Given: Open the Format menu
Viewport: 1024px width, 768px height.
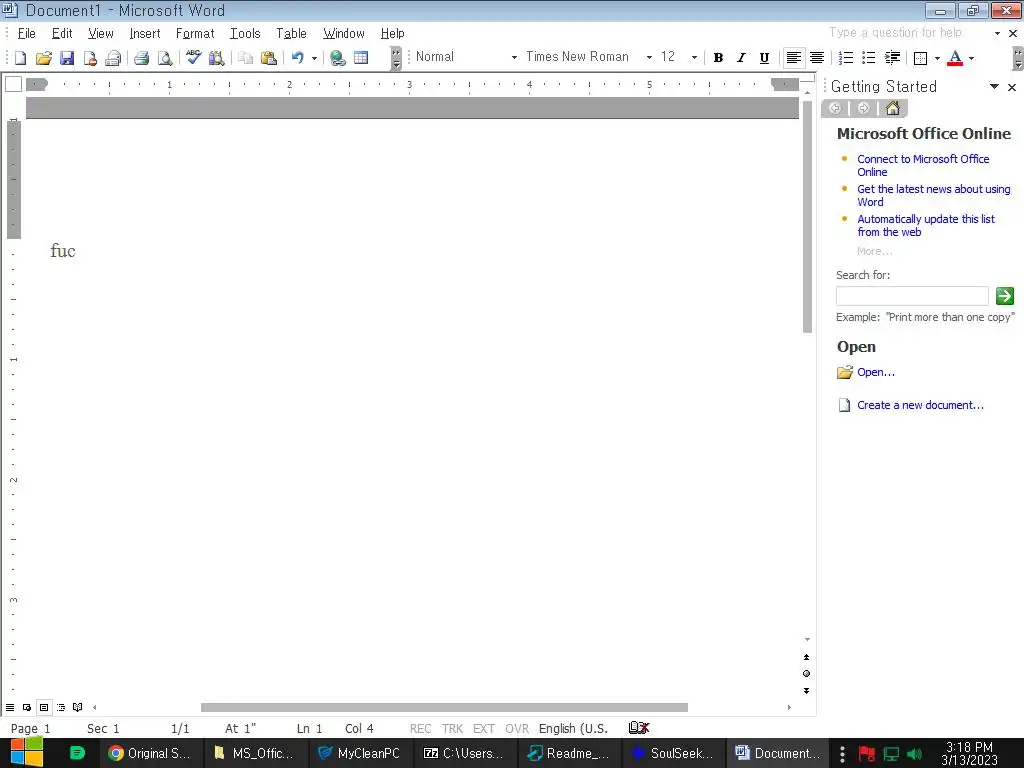Looking at the screenshot, I should coord(195,33).
